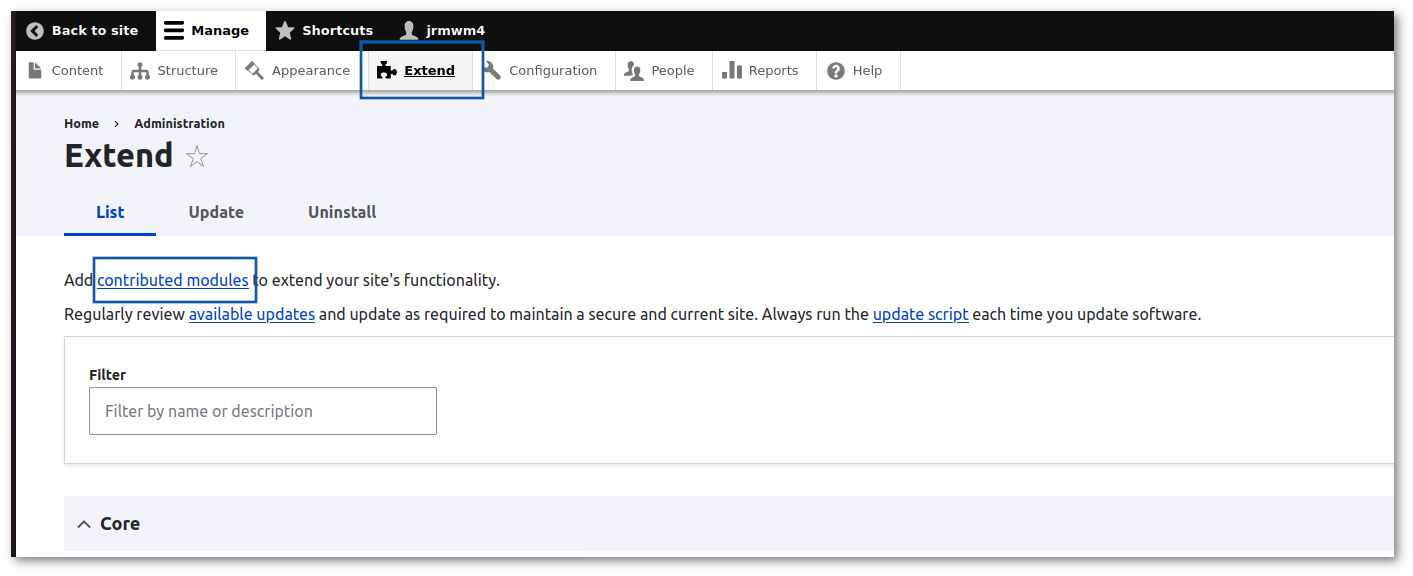Click the Shortcuts star icon
The width and height of the screenshot is (1413, 576).
coord(285,31)
